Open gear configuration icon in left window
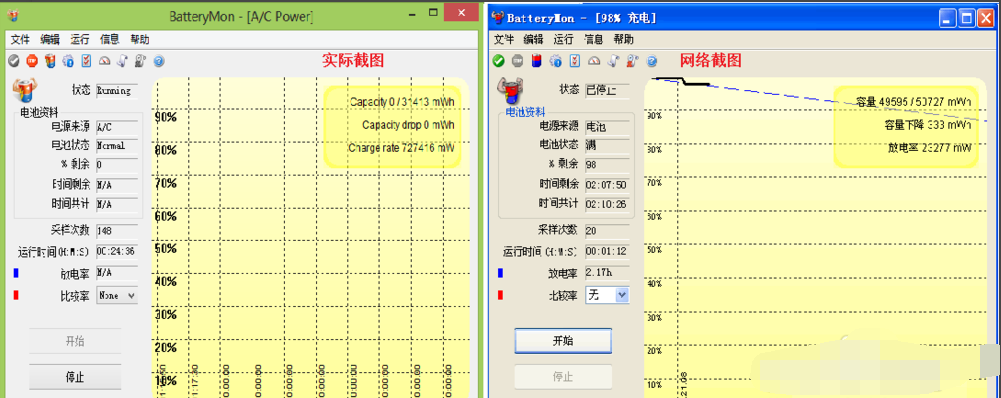This screenshot has width=1001, height=398. [x=68, y=61]
